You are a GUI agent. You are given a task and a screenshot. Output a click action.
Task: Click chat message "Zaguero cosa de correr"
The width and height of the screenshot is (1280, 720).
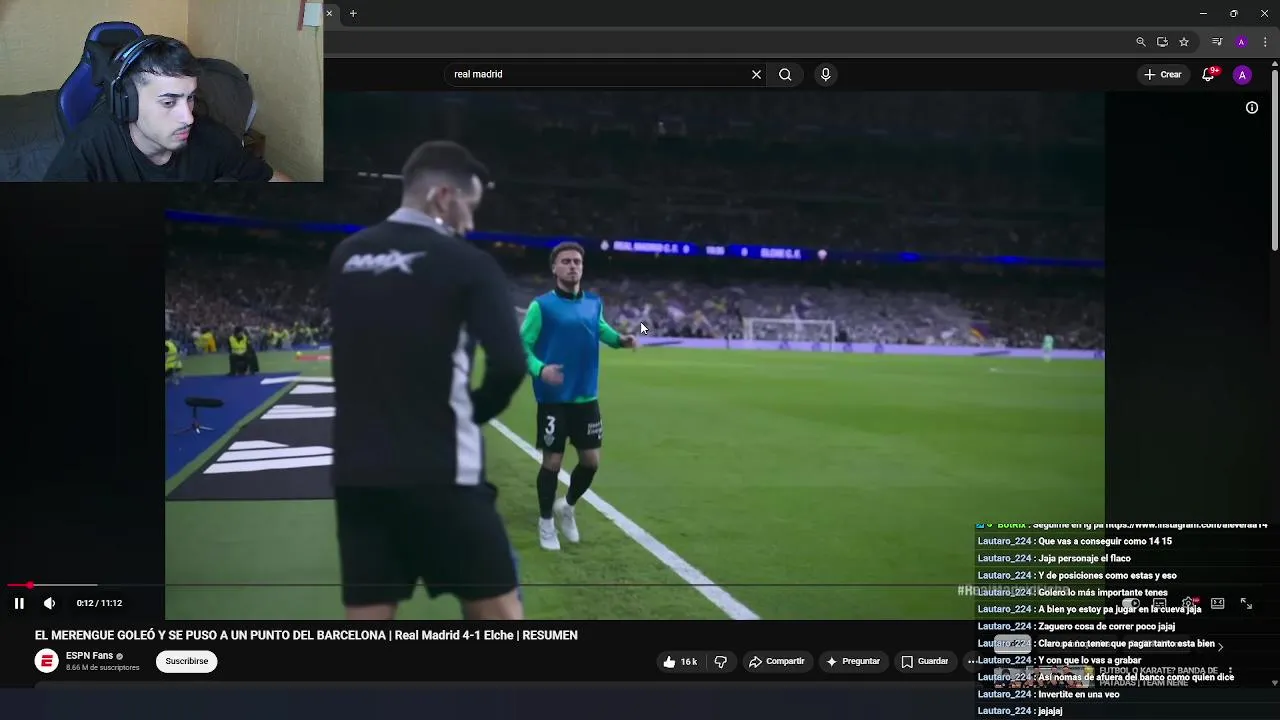tap(1076, 626)
